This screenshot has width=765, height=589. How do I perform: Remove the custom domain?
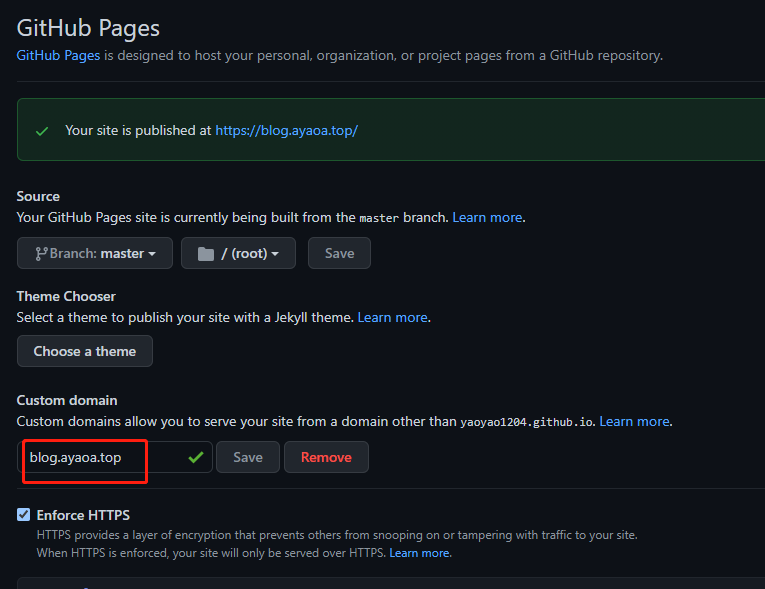[326, 457]
